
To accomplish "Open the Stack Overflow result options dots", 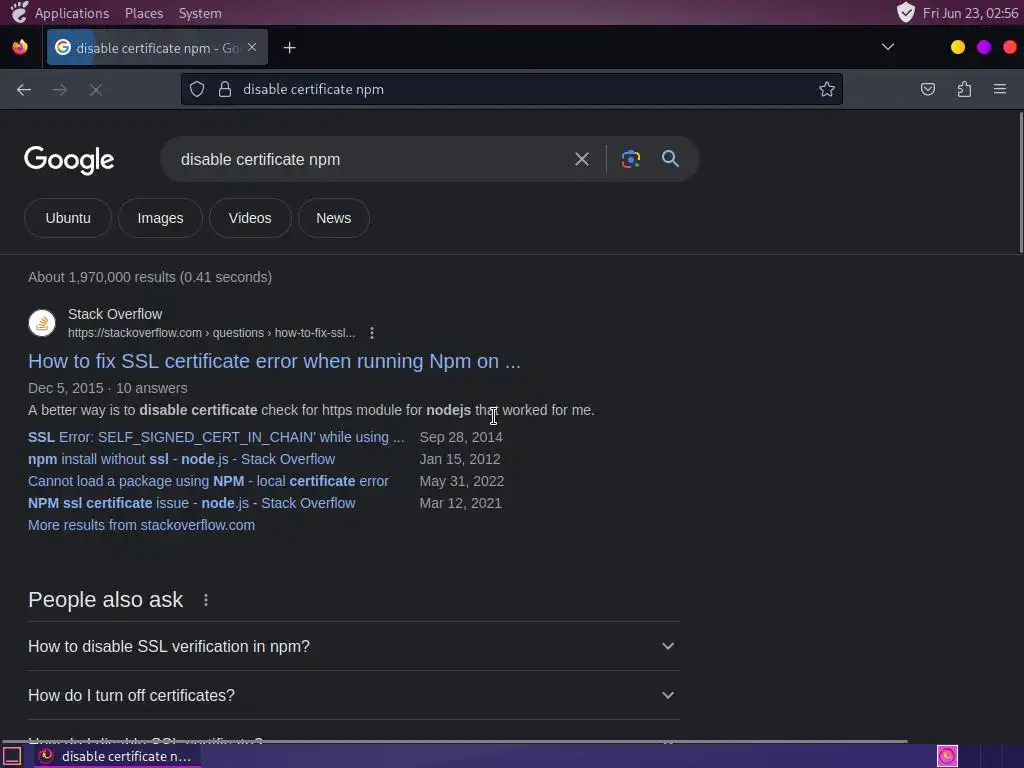I will (x=372, y=333).
